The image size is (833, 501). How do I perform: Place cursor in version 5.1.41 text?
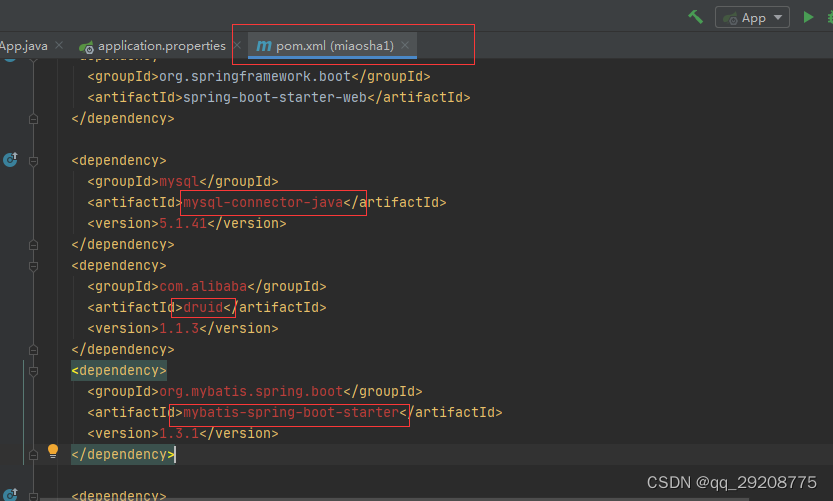click(x=183, y=224)
